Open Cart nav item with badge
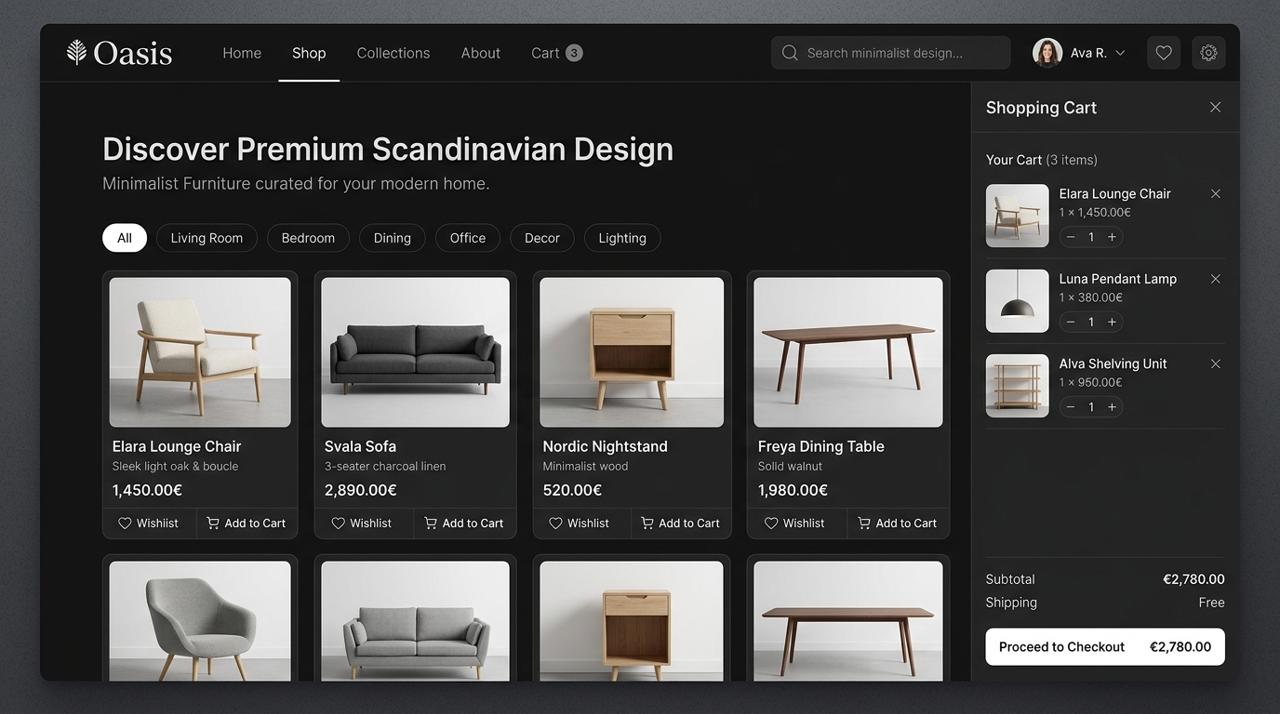 click(556, 53)
